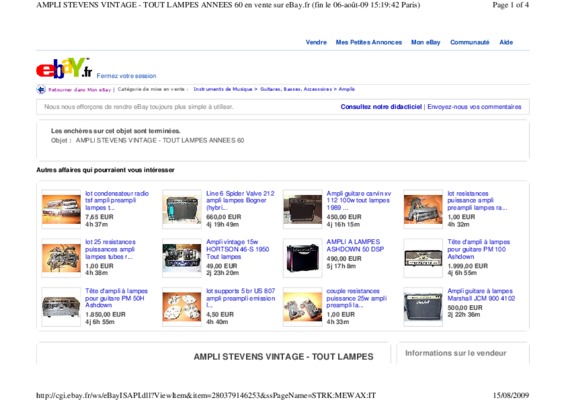
Task: Click lot 25 resistances thumbnail
Action: click(x=61, y=258)
